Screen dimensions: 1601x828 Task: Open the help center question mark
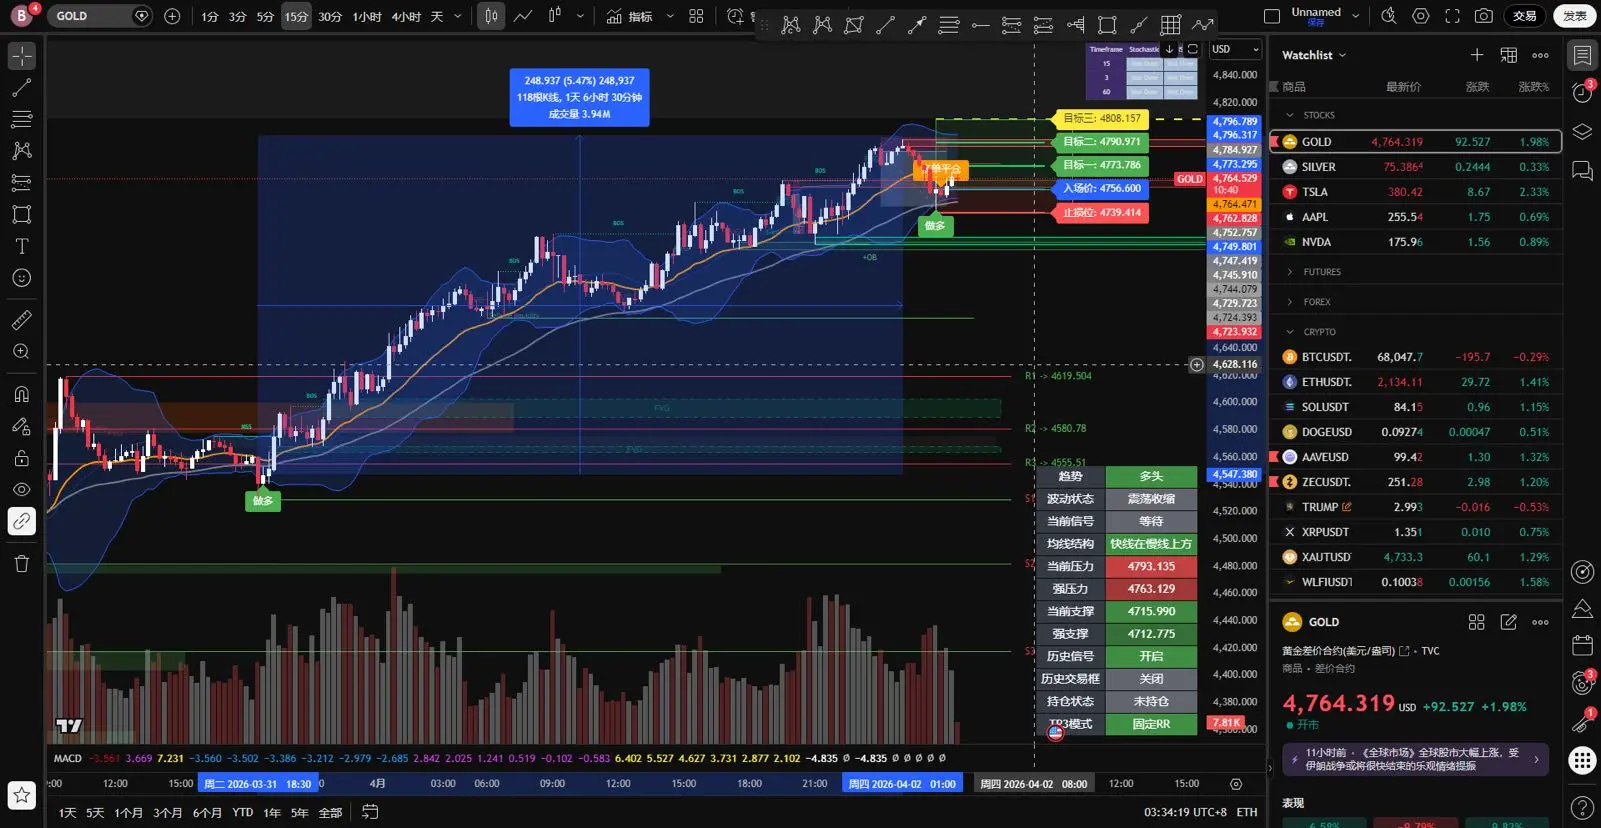[x=1582, y=807]
